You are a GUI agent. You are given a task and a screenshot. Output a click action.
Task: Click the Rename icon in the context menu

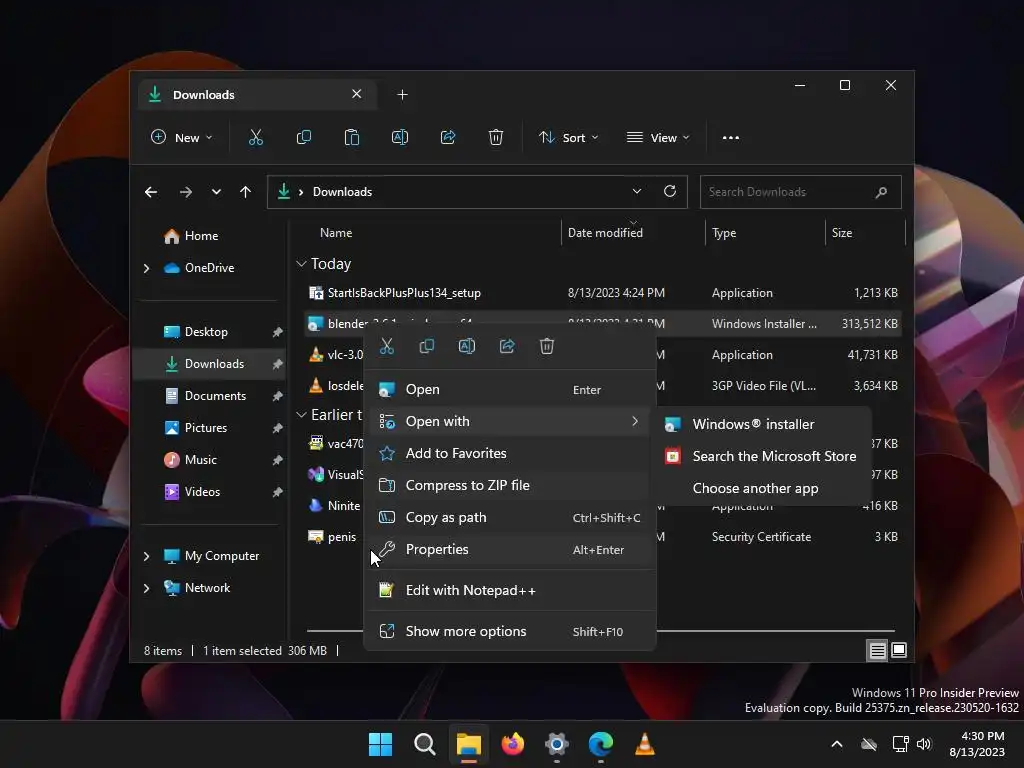click(467, 346)
